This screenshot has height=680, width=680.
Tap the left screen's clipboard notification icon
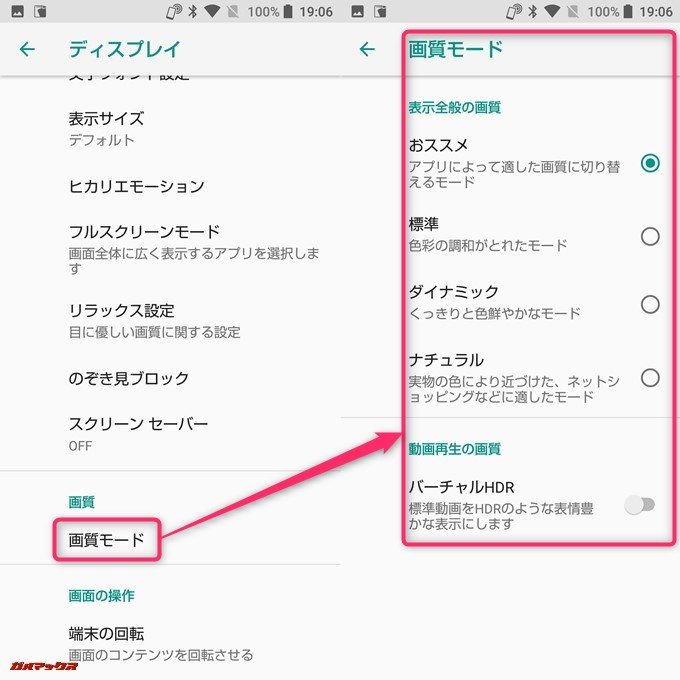click(x=40, y=11)
